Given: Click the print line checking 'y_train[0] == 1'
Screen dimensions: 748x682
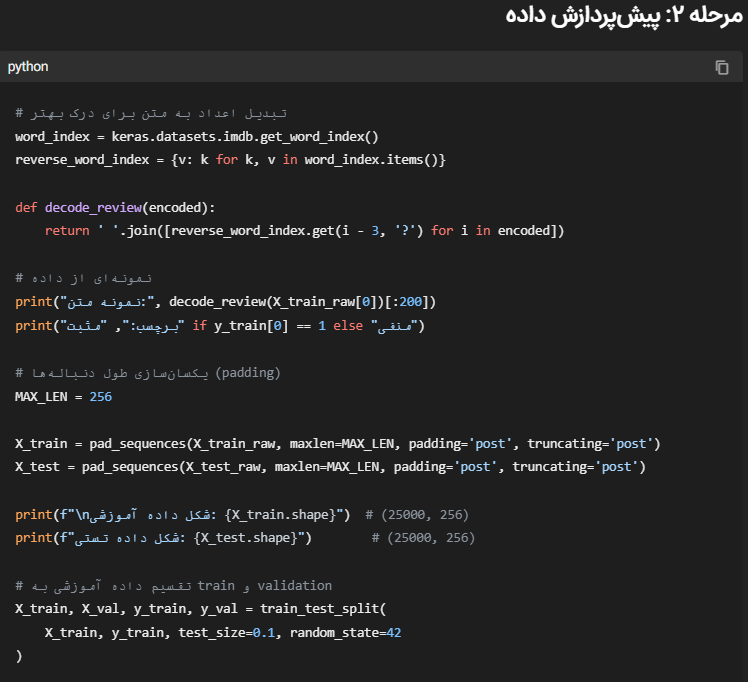Looking at the screenshot, I should click(219, 326).
